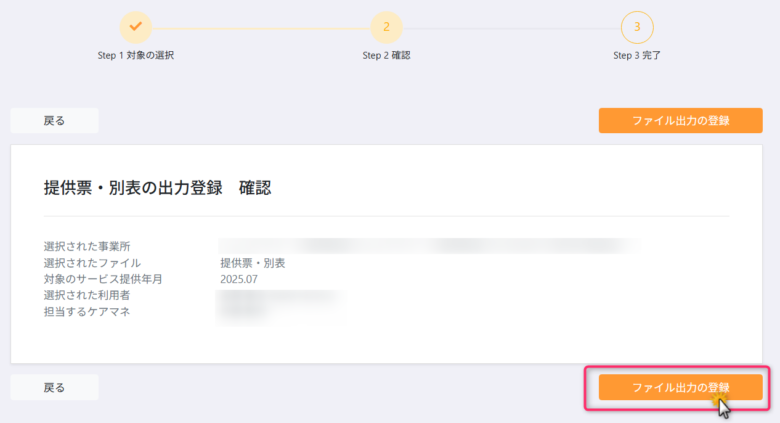The image size is (780, 423).
Task: Select the Step 3 完了 label
Action: (637, 55)
